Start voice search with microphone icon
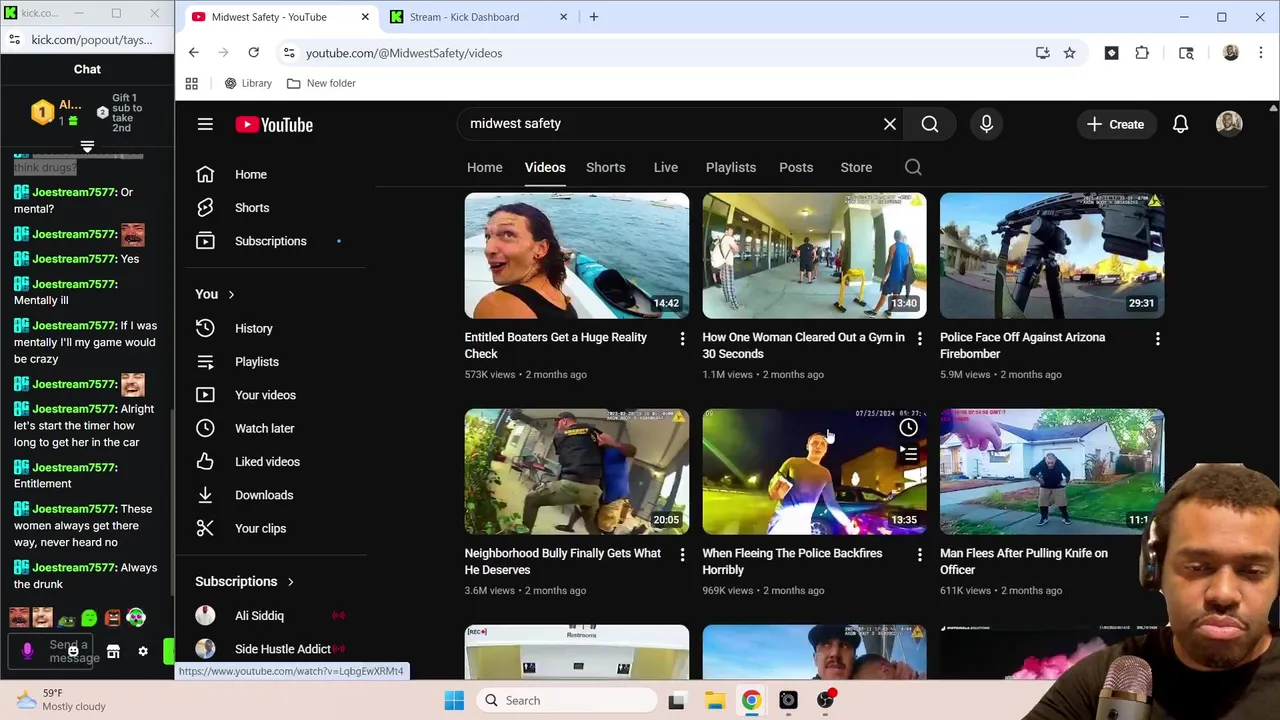 tap(986, 124)
